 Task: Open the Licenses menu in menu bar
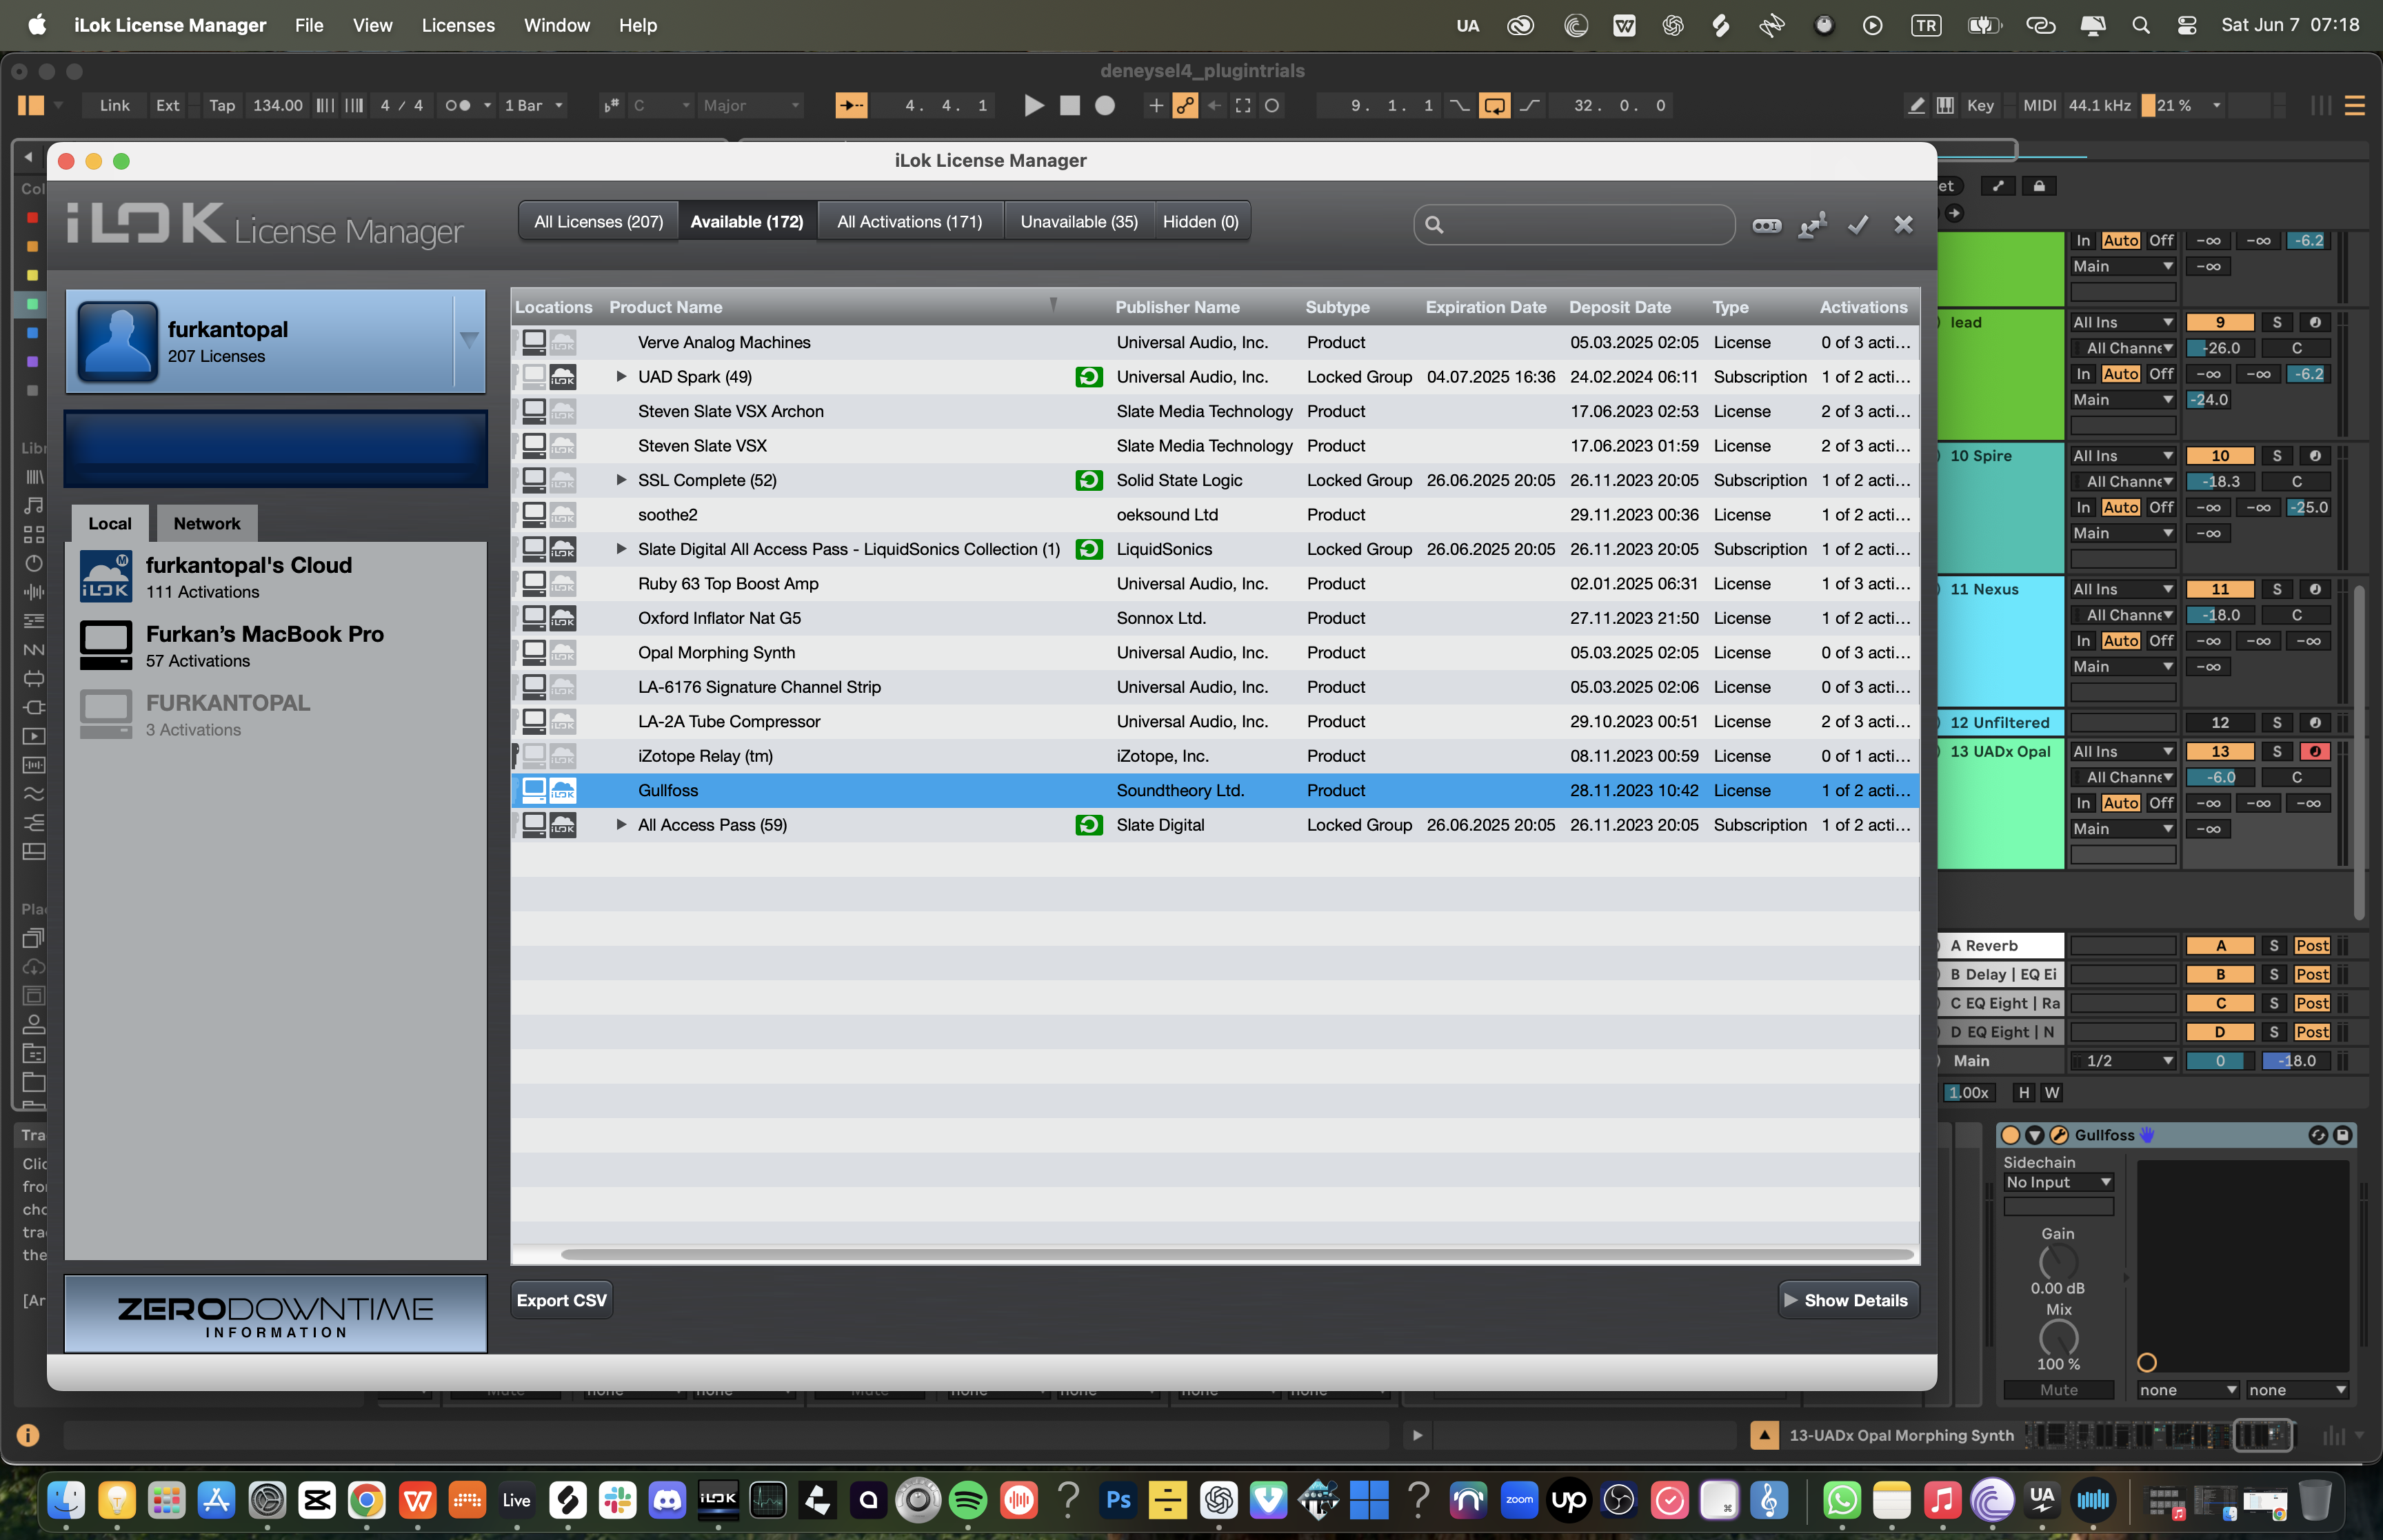click(458, 25)
